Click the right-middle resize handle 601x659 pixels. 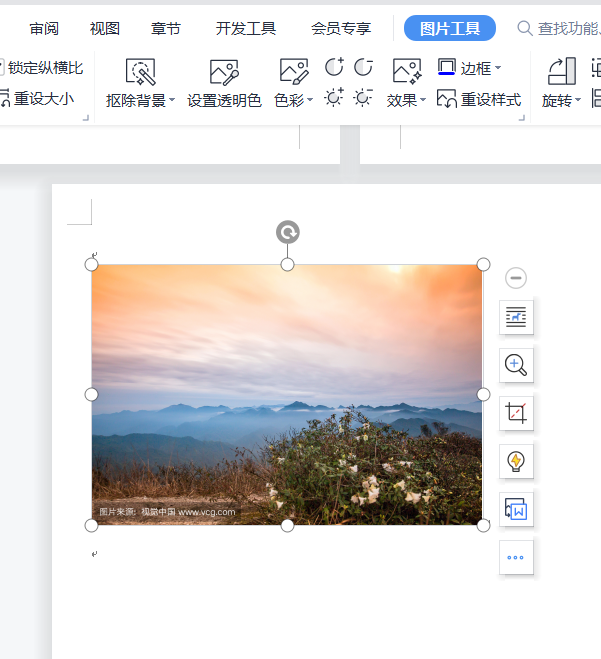click(483, 395)
